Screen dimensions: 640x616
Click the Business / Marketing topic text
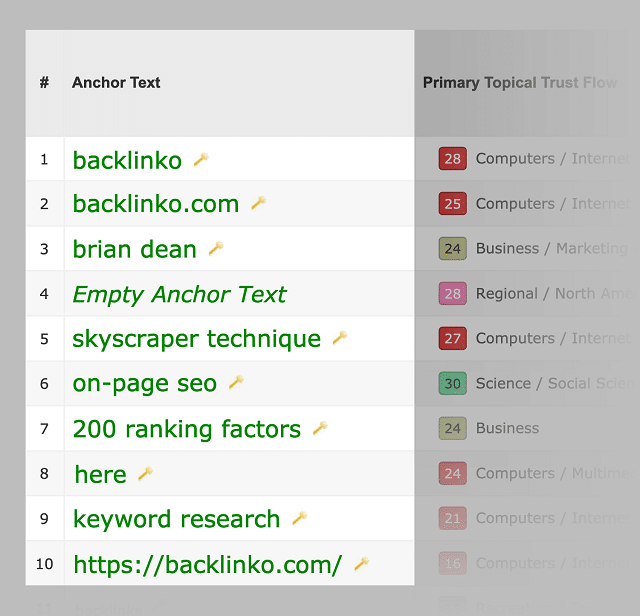pyautogui.click(x=551, y=248)
